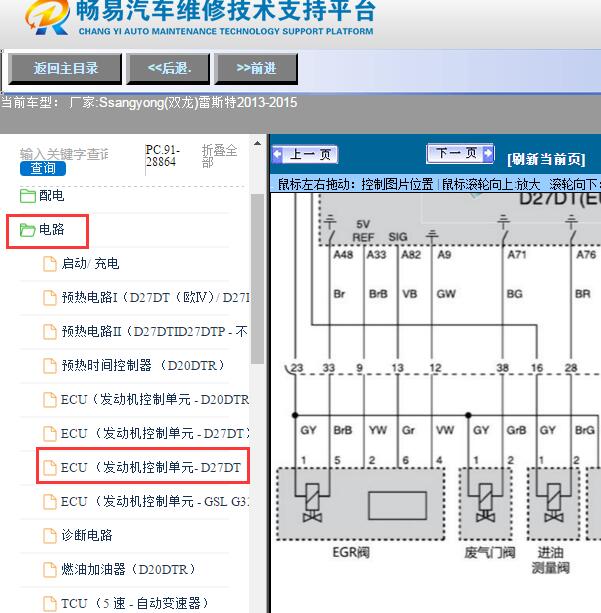Image resolution: width=601 pixels, height=613 pixels.
Task: Click the page icon beside TCU 5速
Action: [50, 604]
